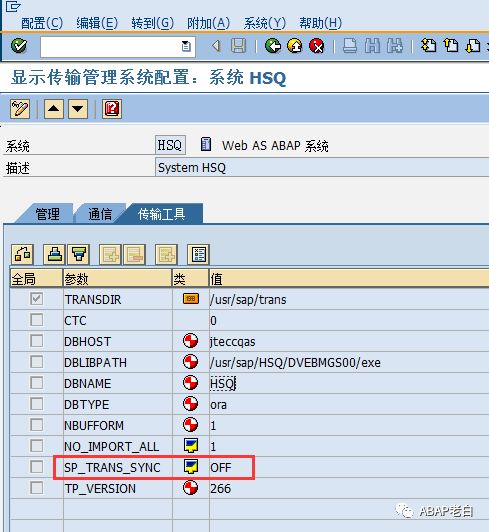
Task: Open the 转到(G) menu
Action: point(152,23)
